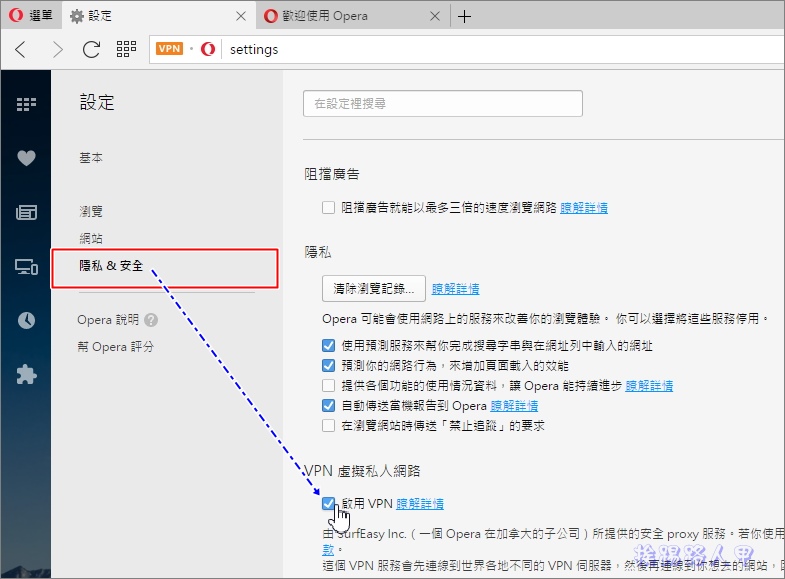Open 幫 Opera 評分 link
The width and height of the screenshot is (785, 579).
pyautogui.click(x=116, y=347)
